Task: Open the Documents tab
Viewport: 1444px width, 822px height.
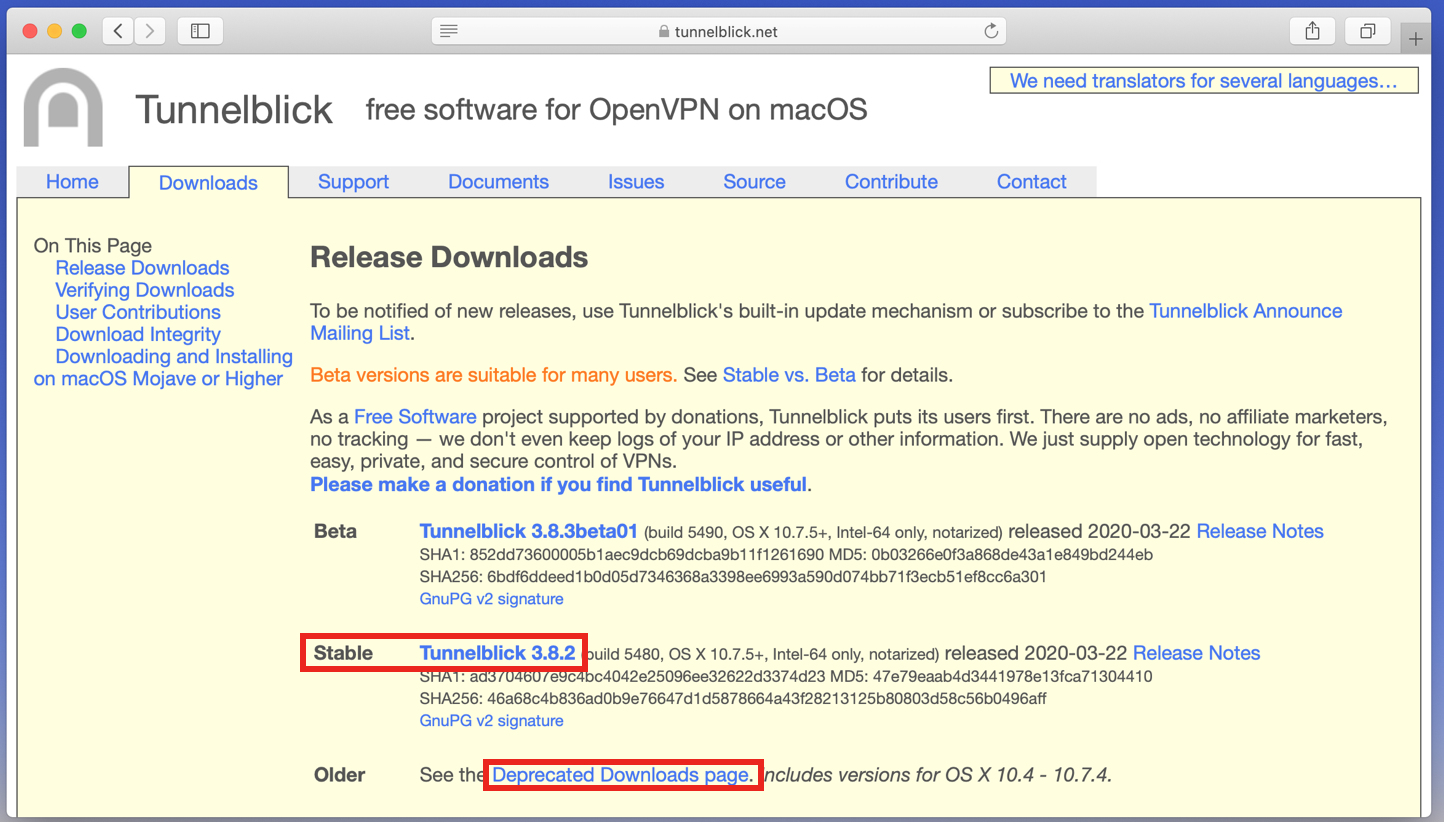Action: click(x=498, y=181)
